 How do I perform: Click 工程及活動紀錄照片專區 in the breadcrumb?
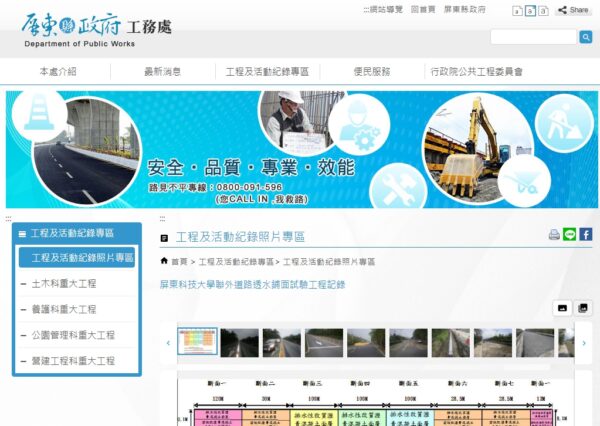pyautogui.click(x=329, y=262)
